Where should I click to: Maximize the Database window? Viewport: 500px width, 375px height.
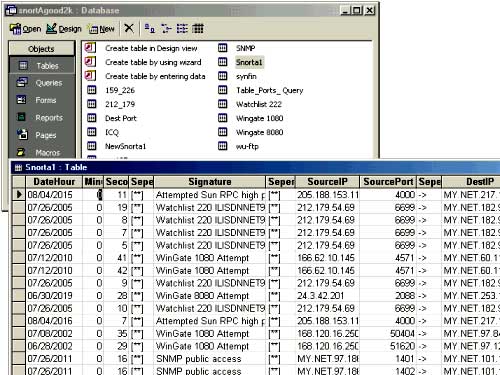pos(357,11)
